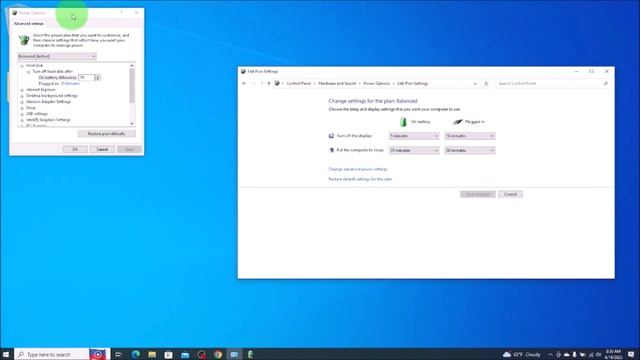Expand the Internet Explorer settings node
The height and width of the screenshot is (360, 640).
(22, 90)
